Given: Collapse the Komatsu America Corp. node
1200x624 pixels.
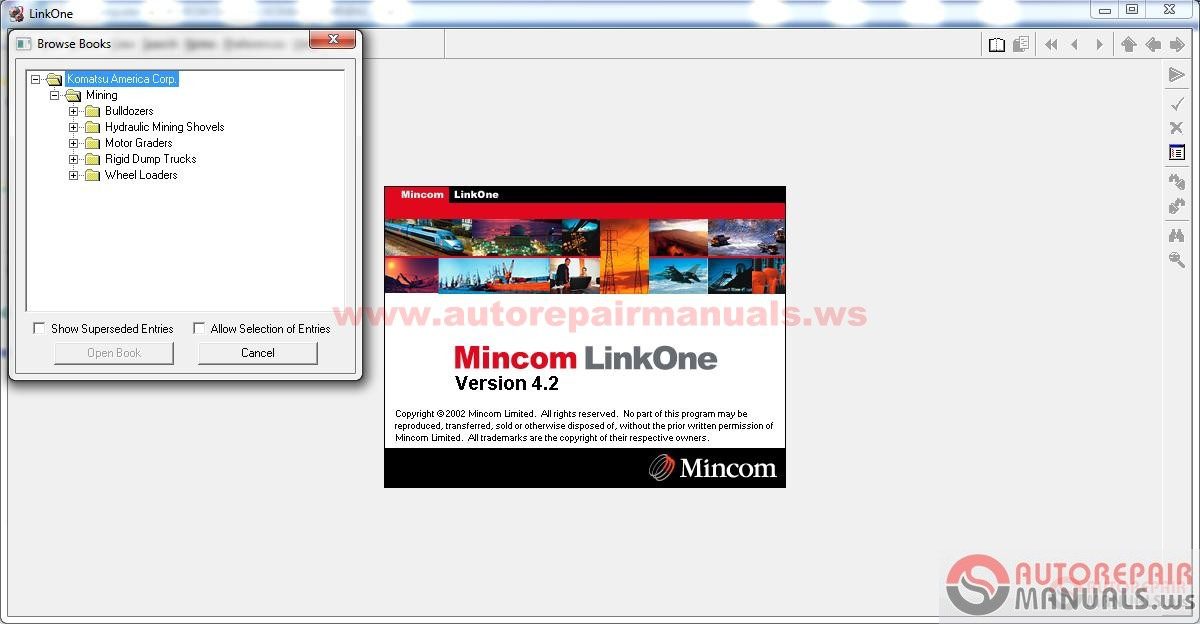Looking at the screenshot, I should click(35, 79).
